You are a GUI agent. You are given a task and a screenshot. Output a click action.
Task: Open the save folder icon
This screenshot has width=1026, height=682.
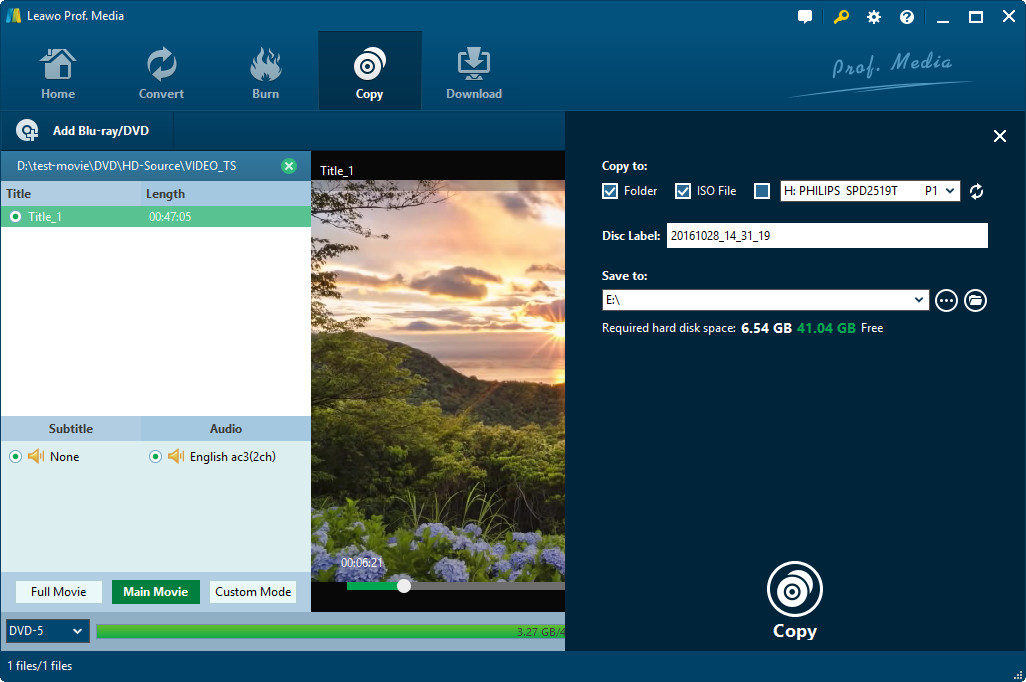point(975,300)
